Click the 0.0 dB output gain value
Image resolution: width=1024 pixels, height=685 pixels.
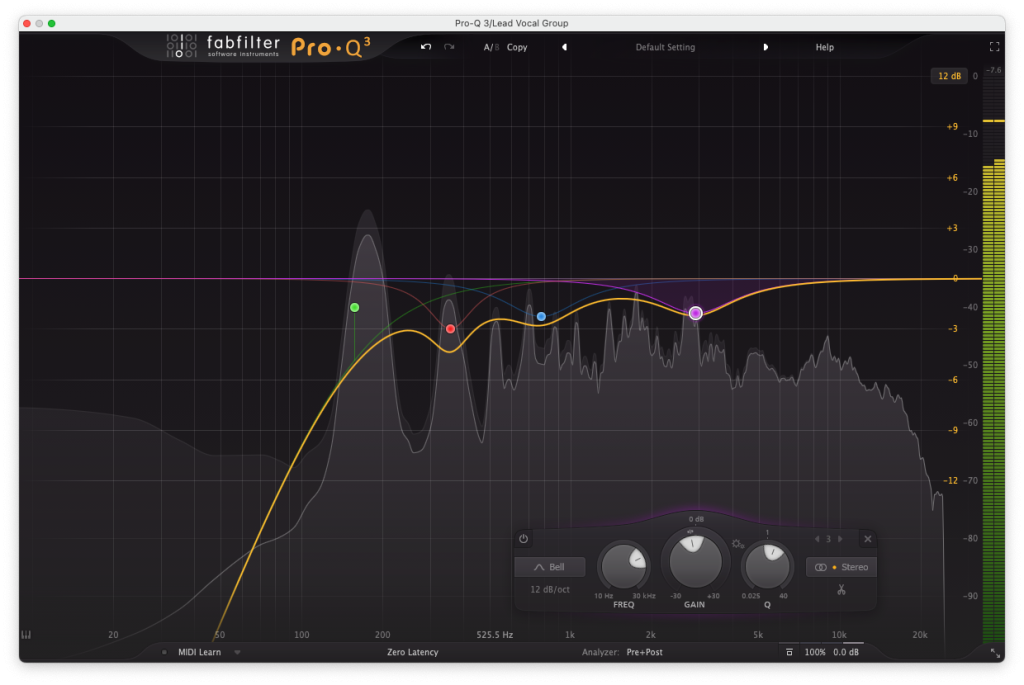pyautogui.click(x=846, y=652)
